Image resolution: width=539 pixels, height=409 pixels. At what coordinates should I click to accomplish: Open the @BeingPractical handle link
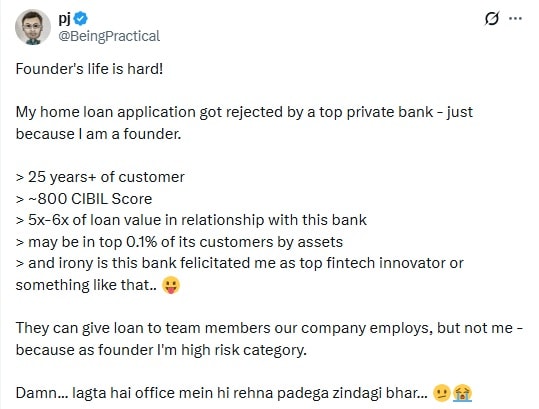[109, 36]
